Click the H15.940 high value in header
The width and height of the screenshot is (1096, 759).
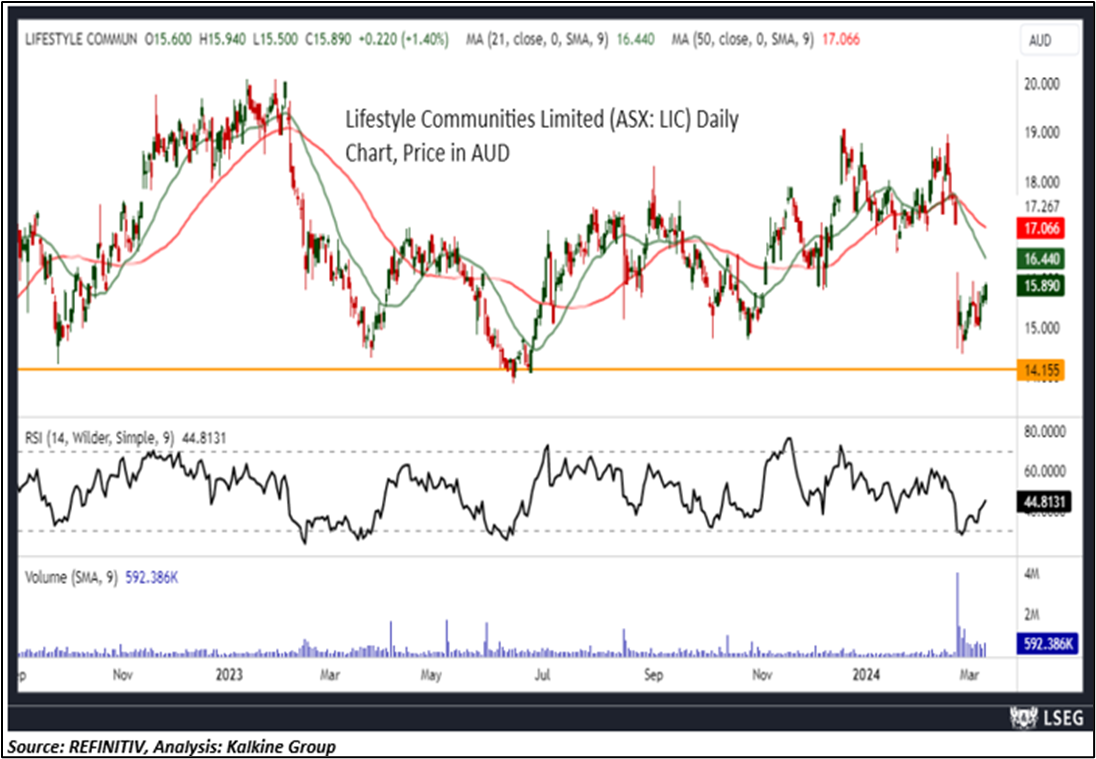point(222,41)
